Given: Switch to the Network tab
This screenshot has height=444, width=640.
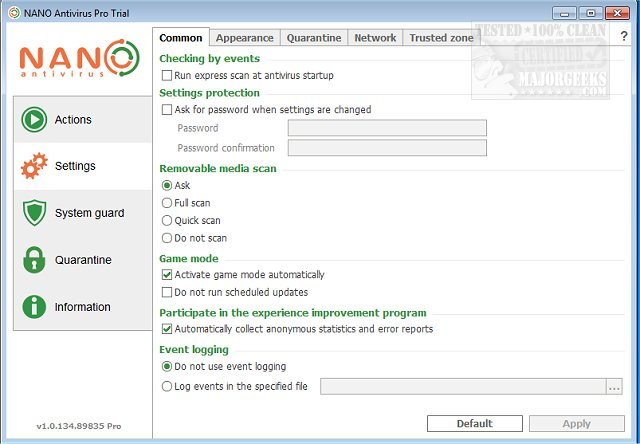Looking at the screenshot, I should click(375, 38).
